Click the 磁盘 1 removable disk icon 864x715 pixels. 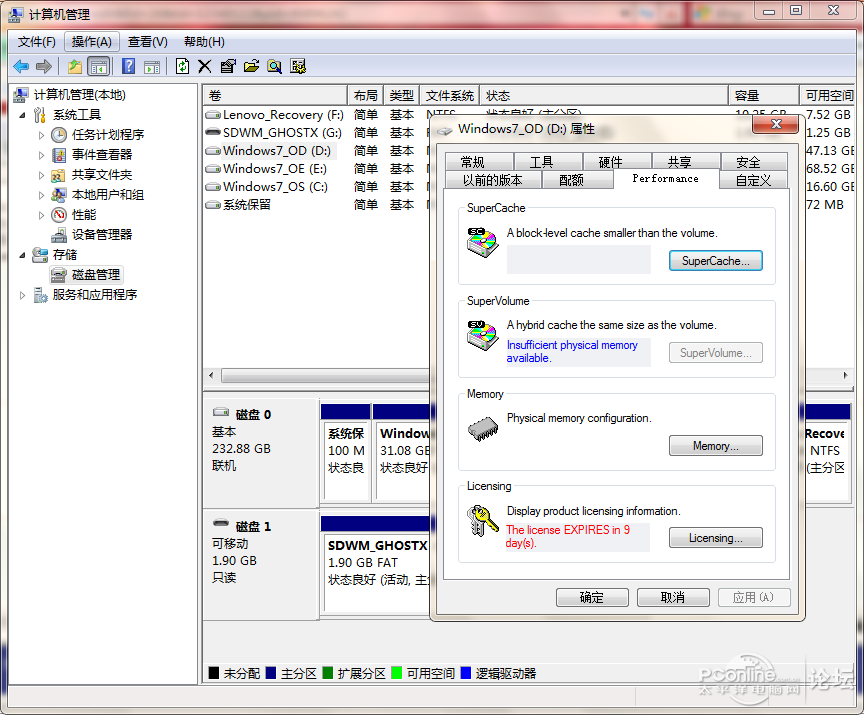pos(221,523)
